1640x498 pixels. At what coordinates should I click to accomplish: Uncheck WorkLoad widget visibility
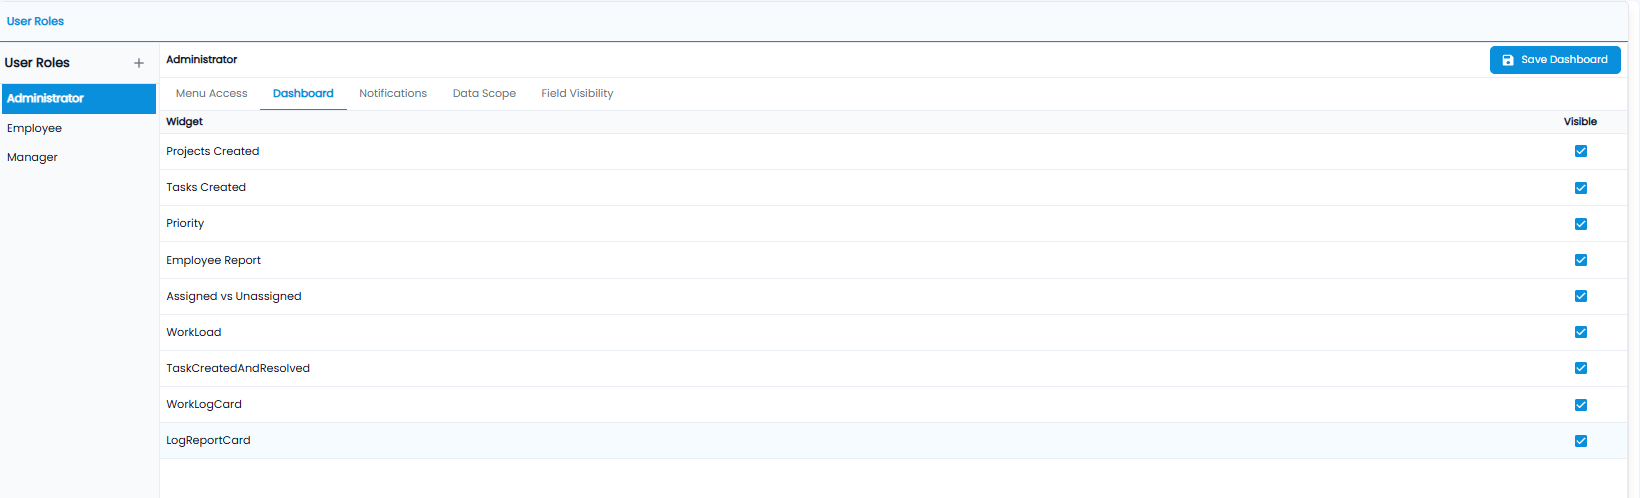[1581, 332]
